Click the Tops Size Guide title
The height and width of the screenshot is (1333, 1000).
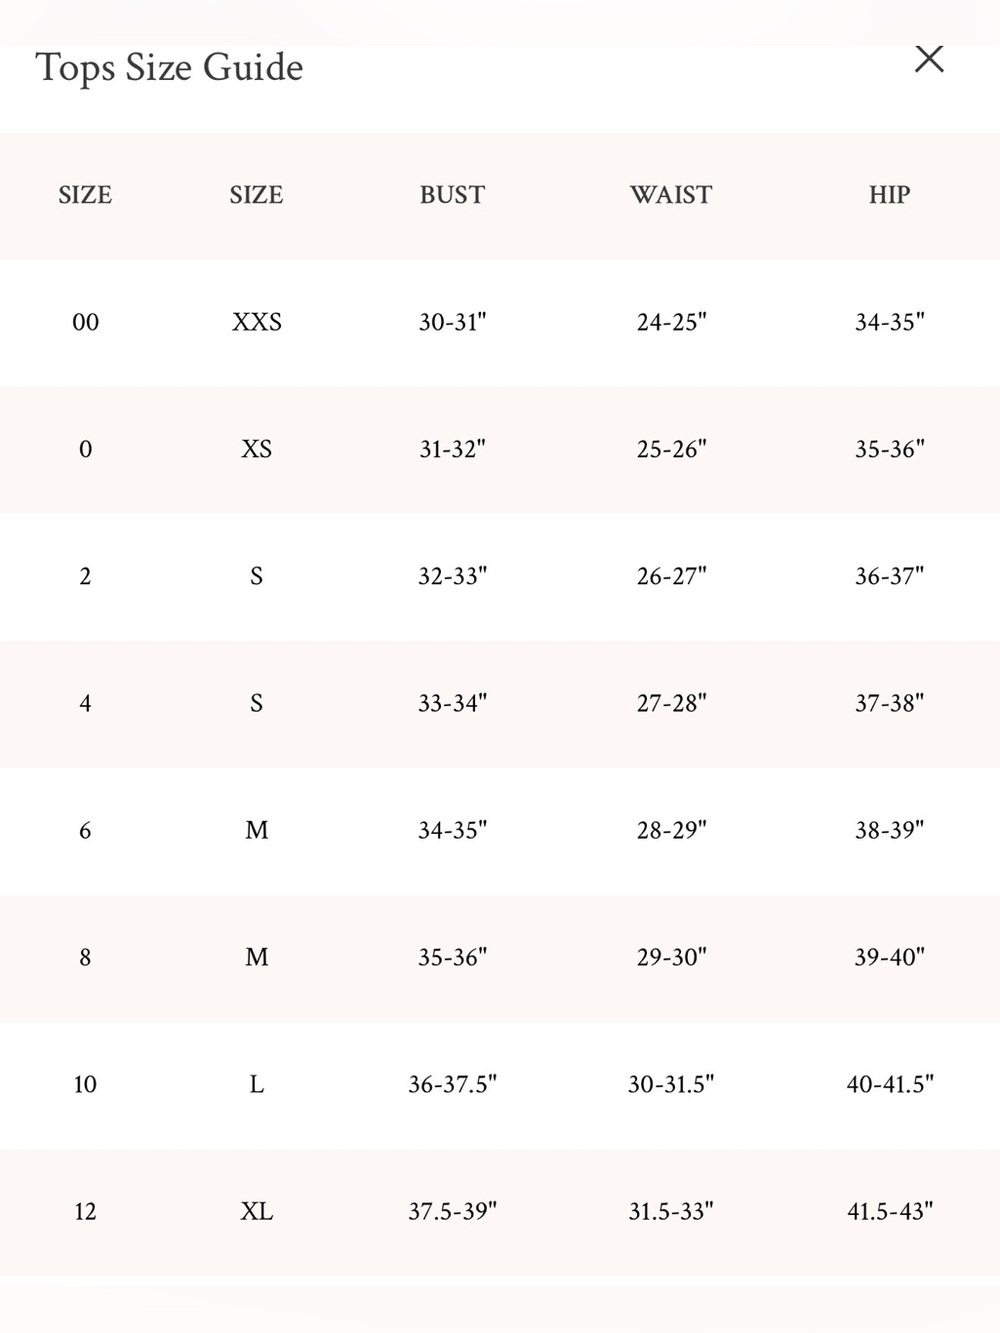point(169,68)
